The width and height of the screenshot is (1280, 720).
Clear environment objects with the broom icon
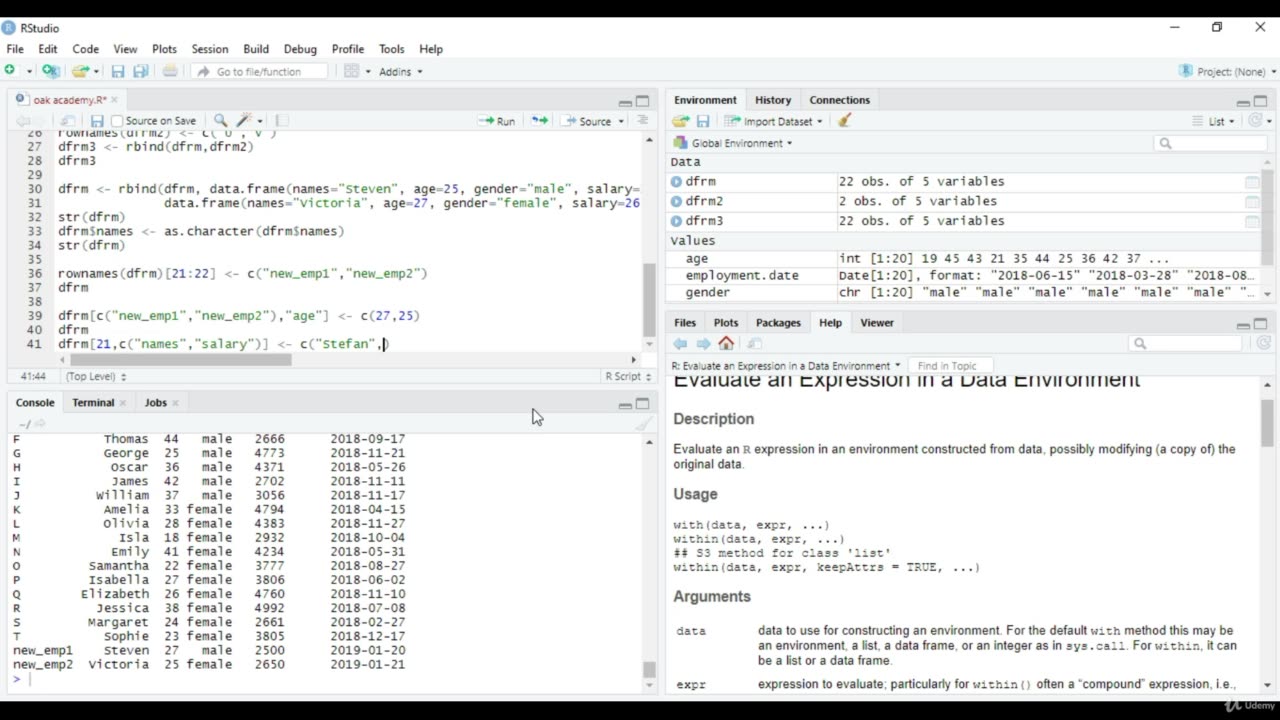point(845,121)
